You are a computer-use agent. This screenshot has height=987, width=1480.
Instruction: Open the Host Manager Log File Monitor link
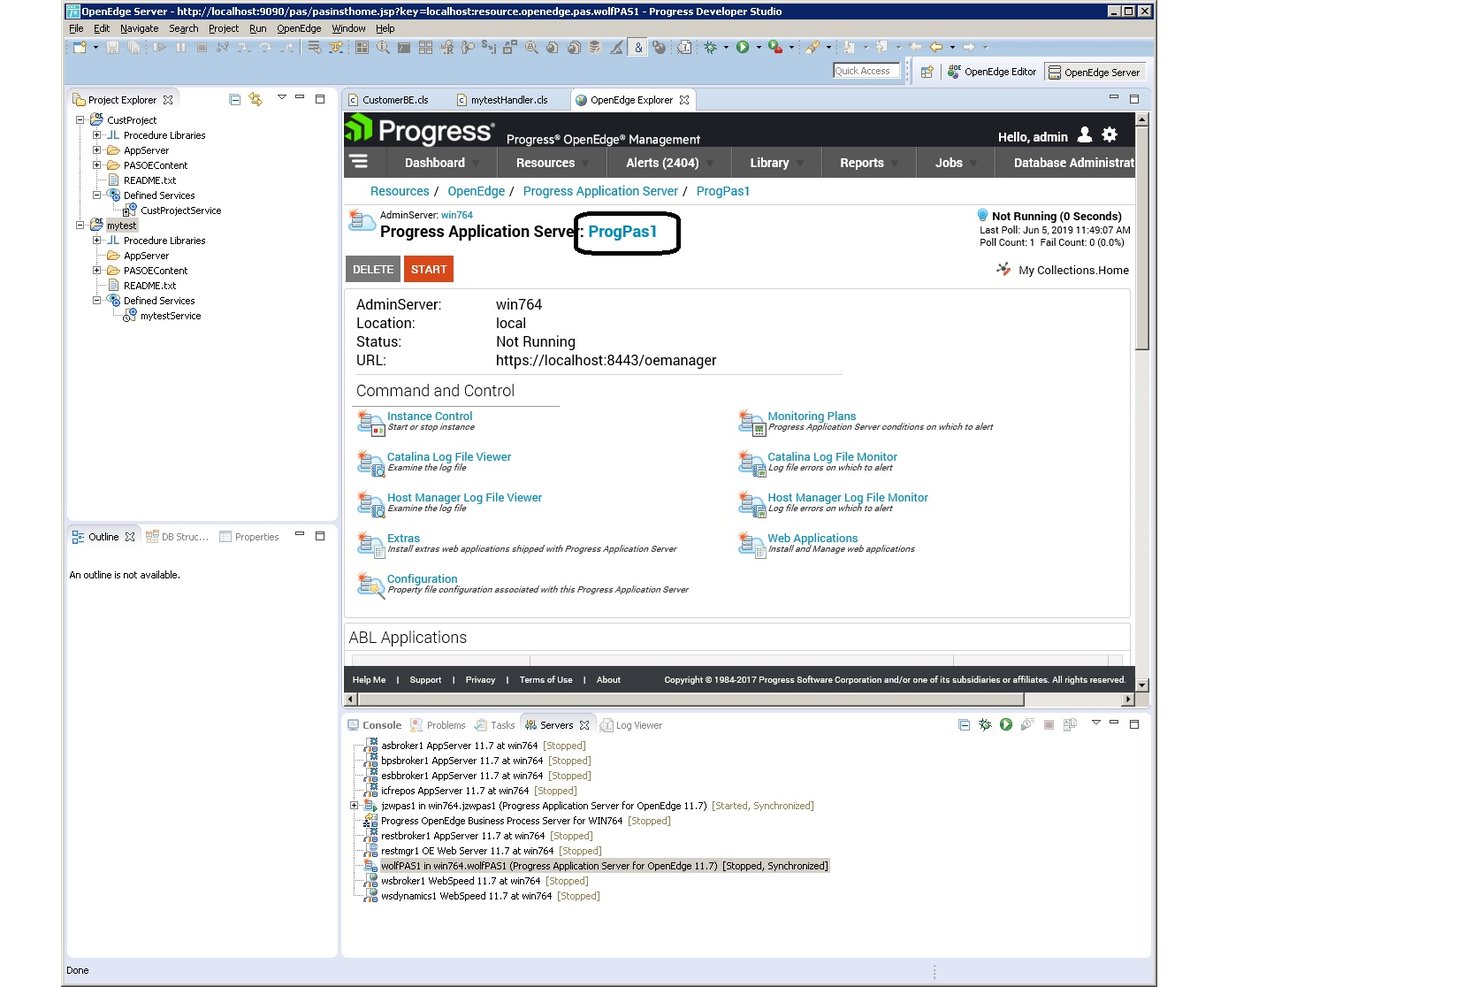tap(848, 498)
